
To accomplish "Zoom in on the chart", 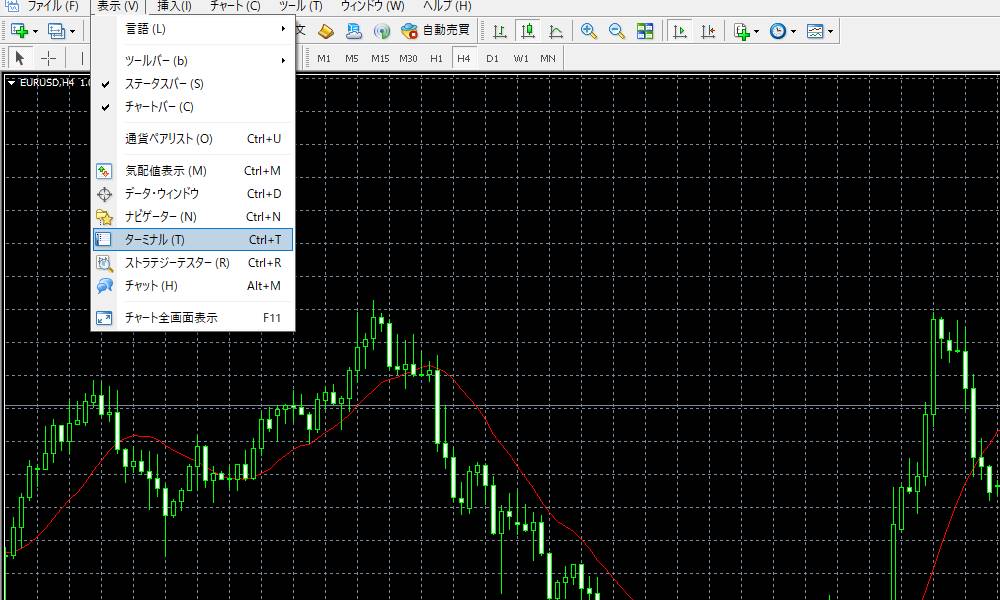I will [589, 31].
